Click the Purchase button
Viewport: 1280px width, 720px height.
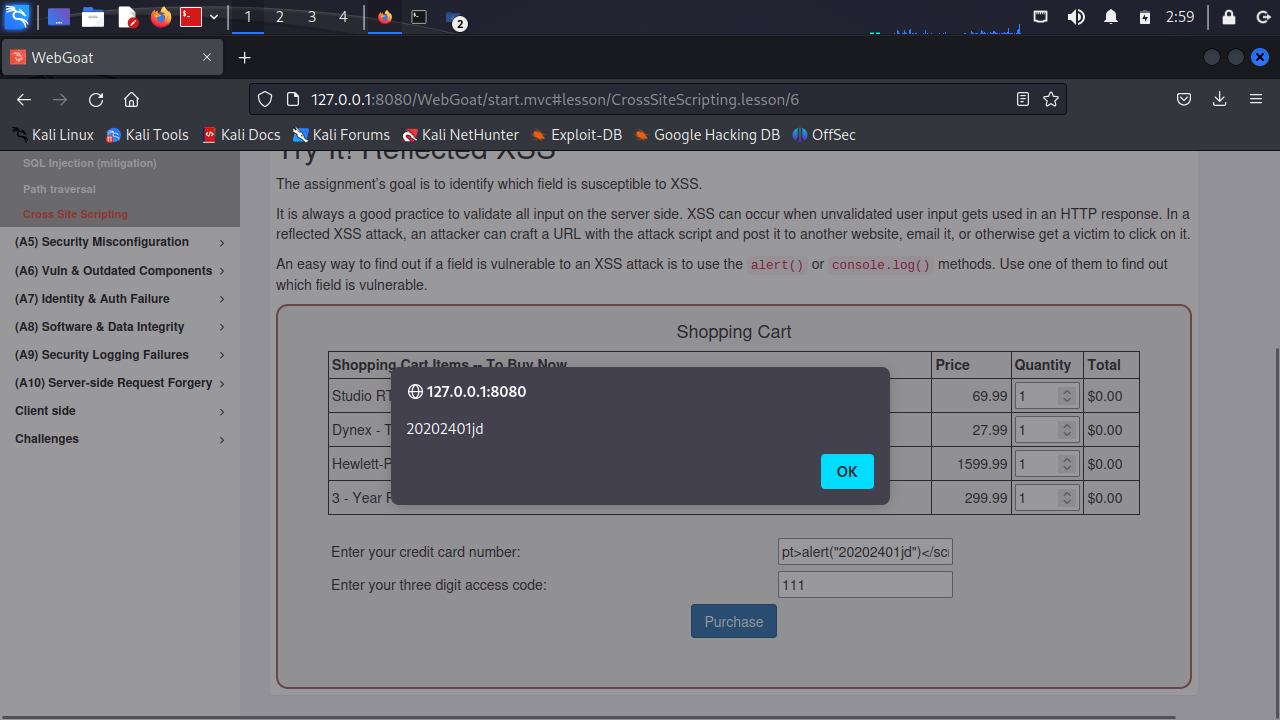click(x=734, y=621)
